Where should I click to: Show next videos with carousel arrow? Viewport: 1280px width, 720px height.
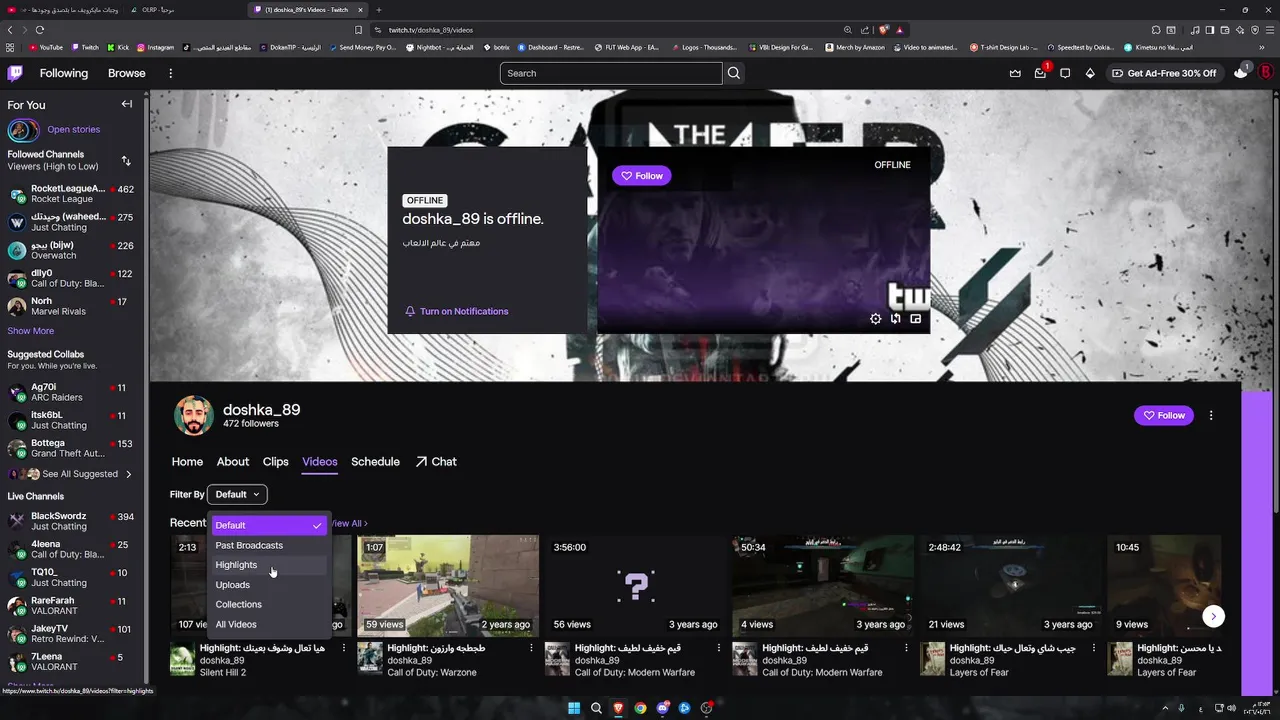[1213, 616]
